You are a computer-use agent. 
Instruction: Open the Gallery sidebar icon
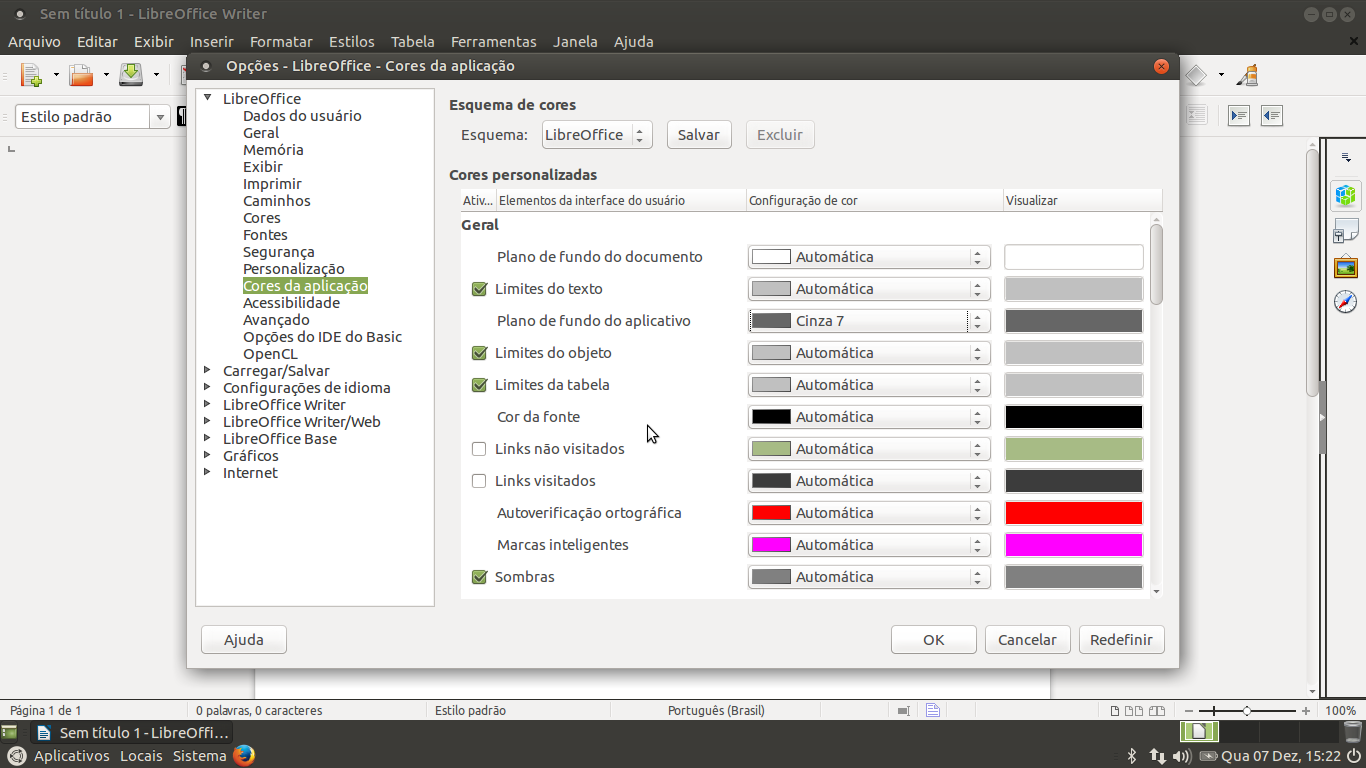(1346, 267)
